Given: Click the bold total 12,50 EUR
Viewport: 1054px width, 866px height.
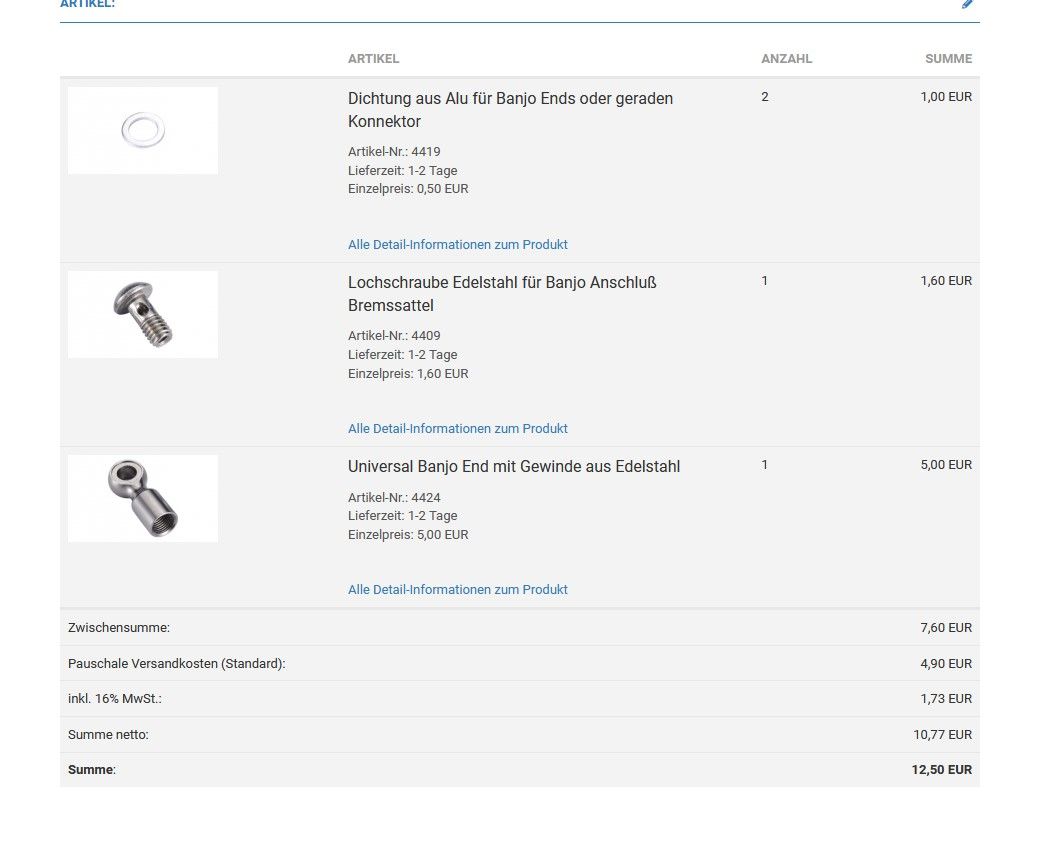Looking at the screenshot, I should [941, 770].
